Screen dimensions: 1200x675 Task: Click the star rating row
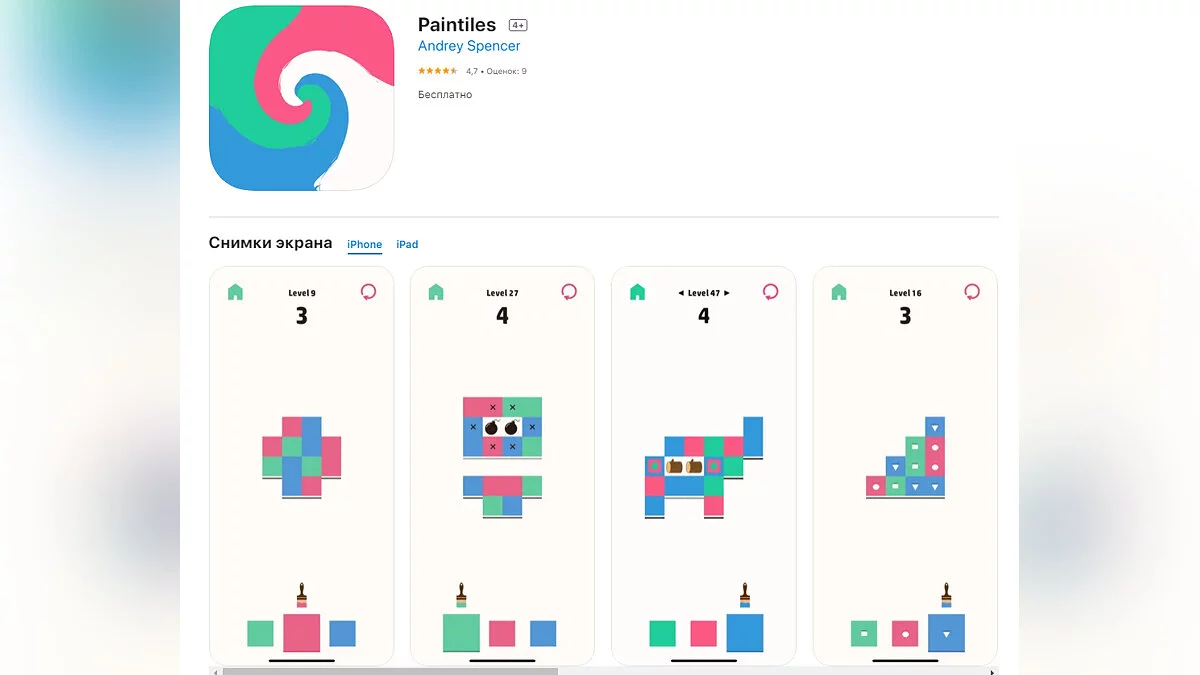[438, 71]
